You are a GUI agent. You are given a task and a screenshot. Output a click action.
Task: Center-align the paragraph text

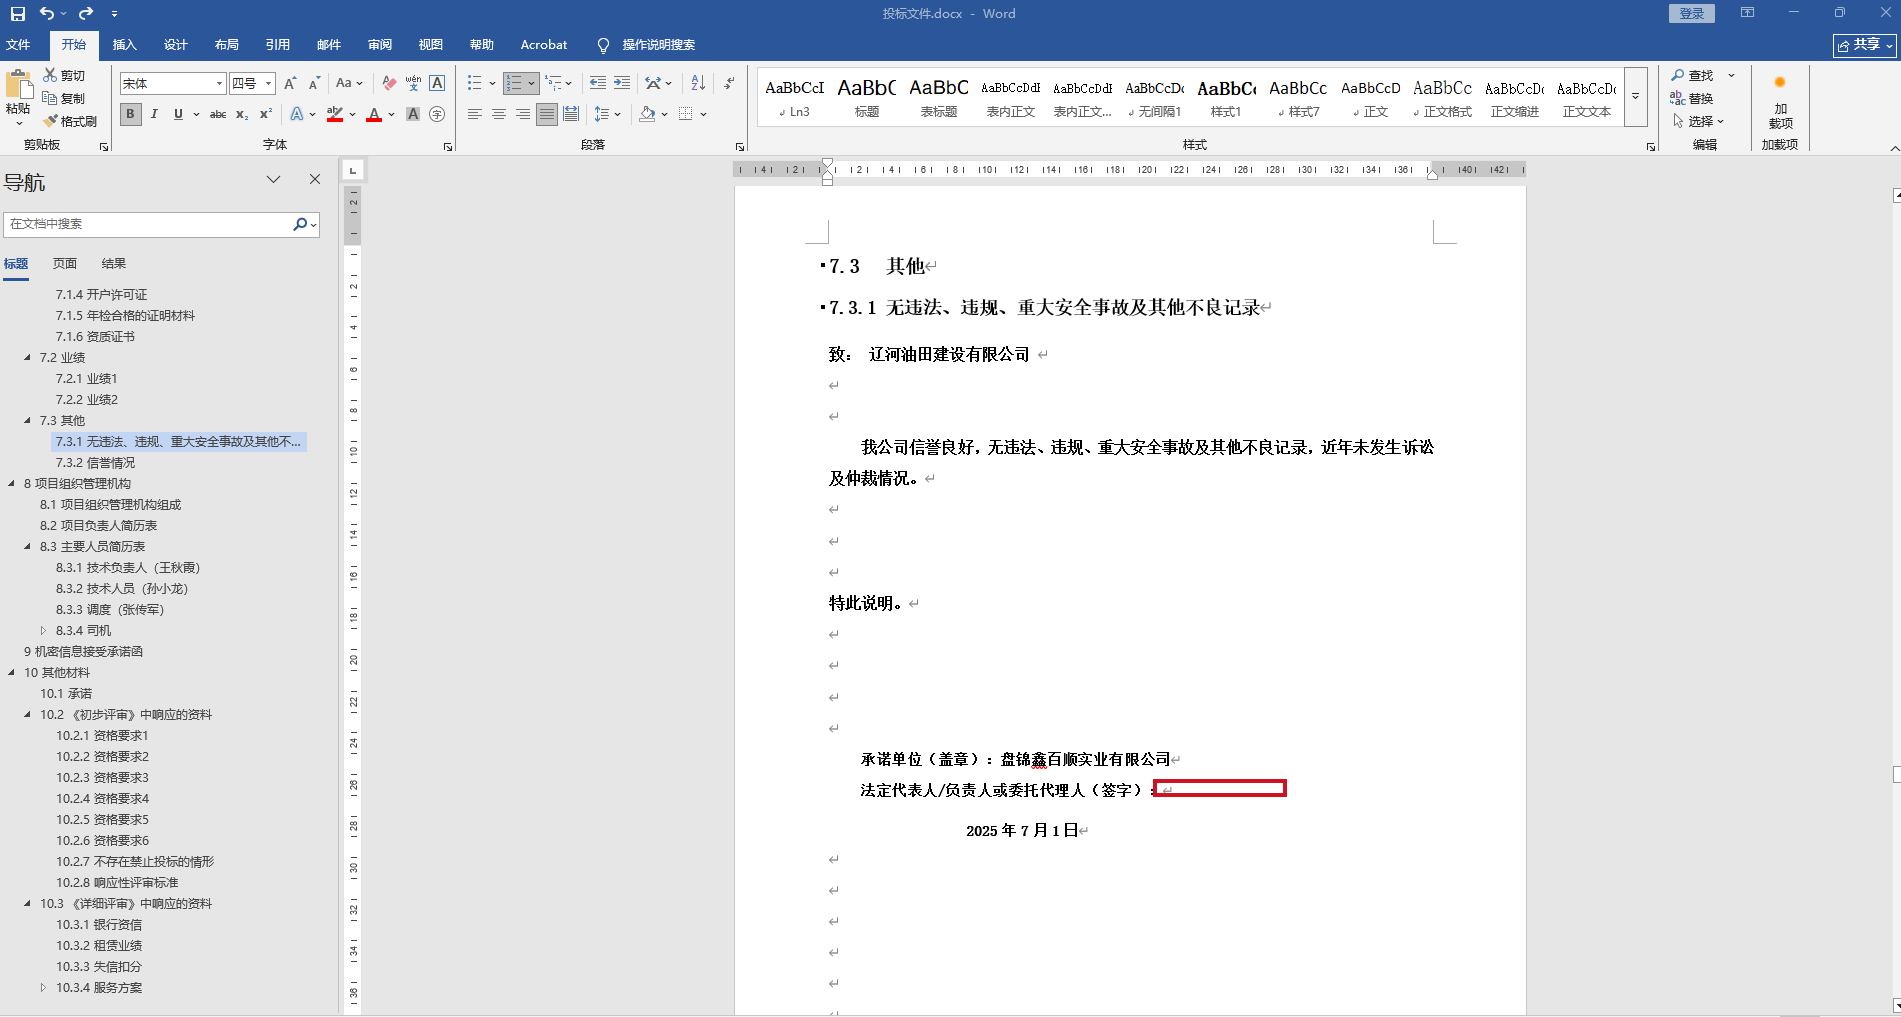point(498,114)
